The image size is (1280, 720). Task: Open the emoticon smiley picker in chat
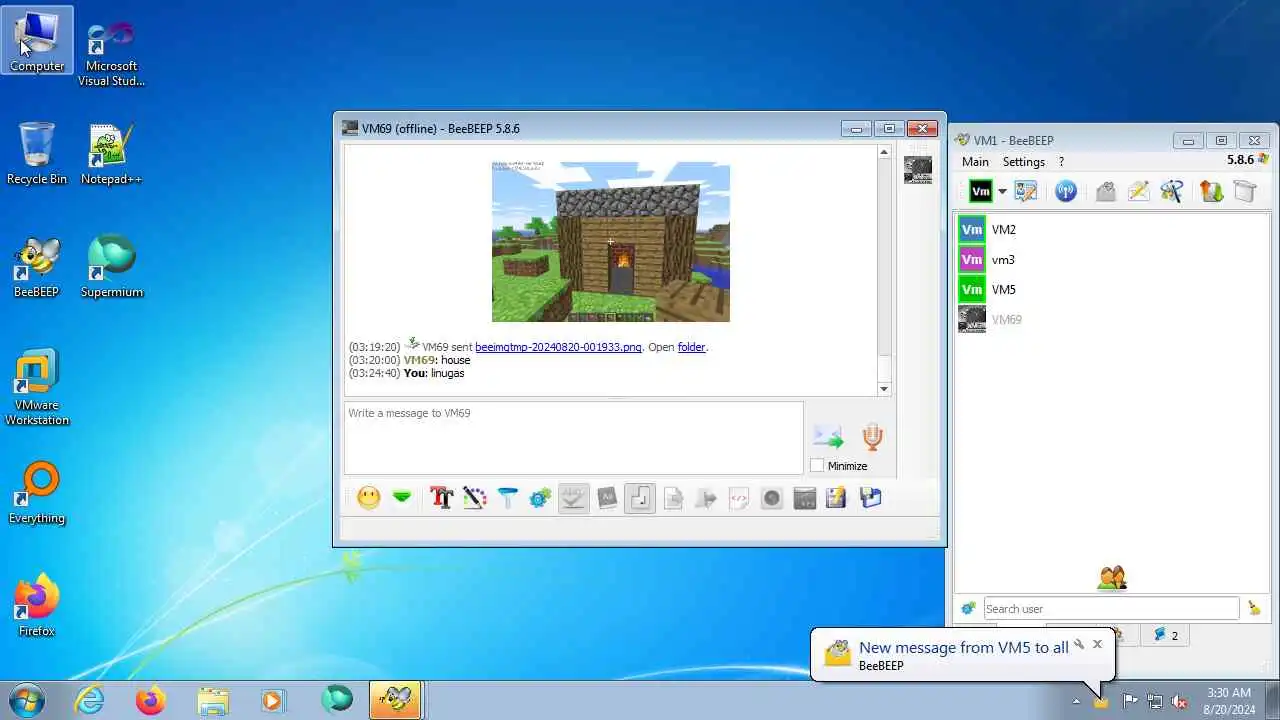tap(369, 498)
